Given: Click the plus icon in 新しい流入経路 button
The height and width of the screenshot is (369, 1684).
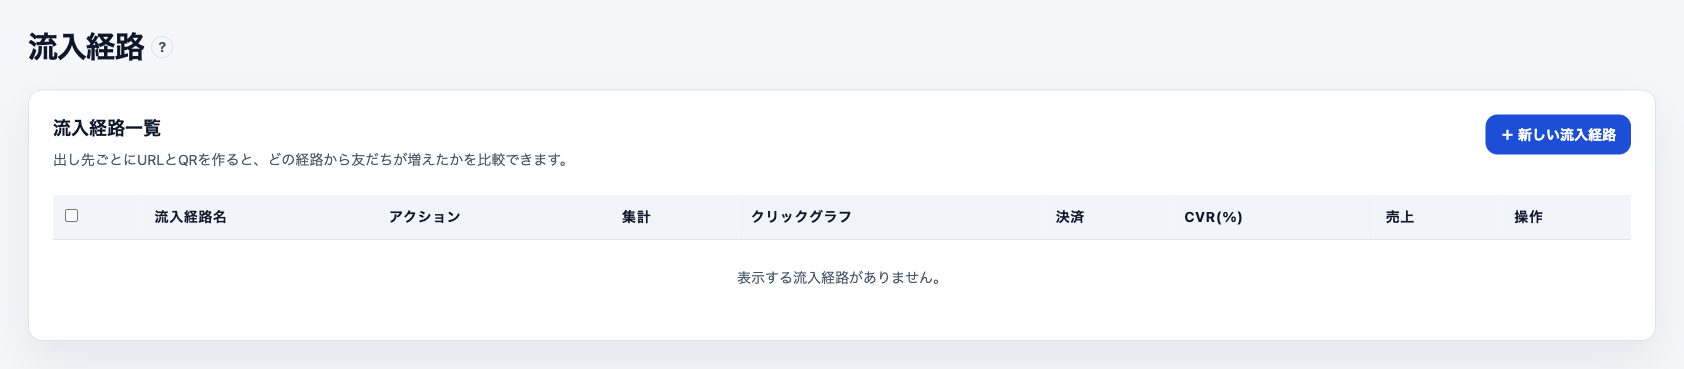Looking at the screenshot, I should click(1507, 135).
